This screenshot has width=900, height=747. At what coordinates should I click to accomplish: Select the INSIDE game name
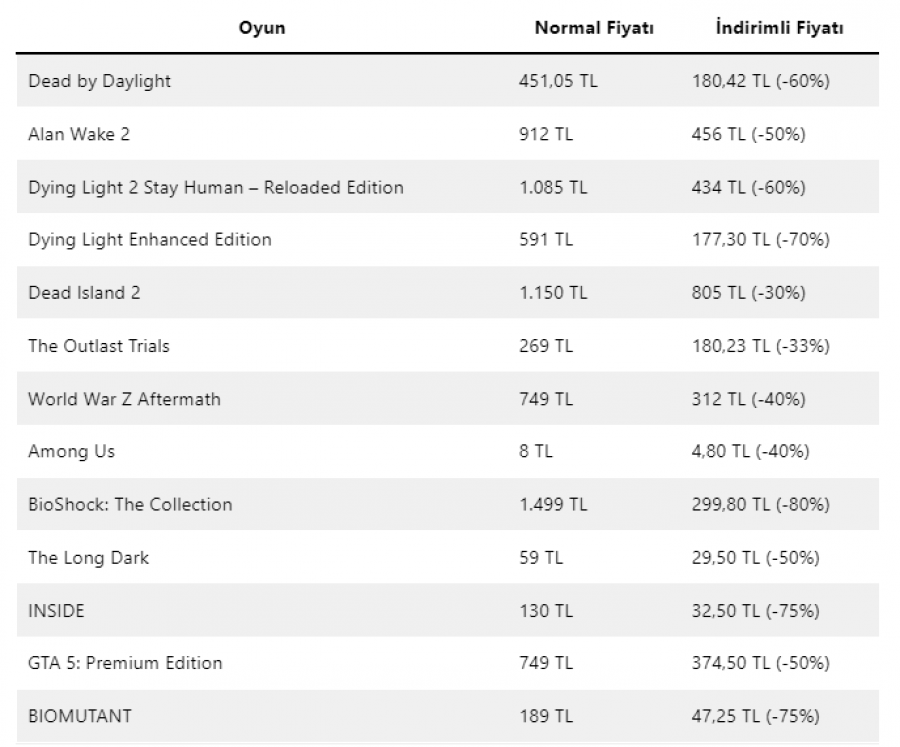point(56,611)
